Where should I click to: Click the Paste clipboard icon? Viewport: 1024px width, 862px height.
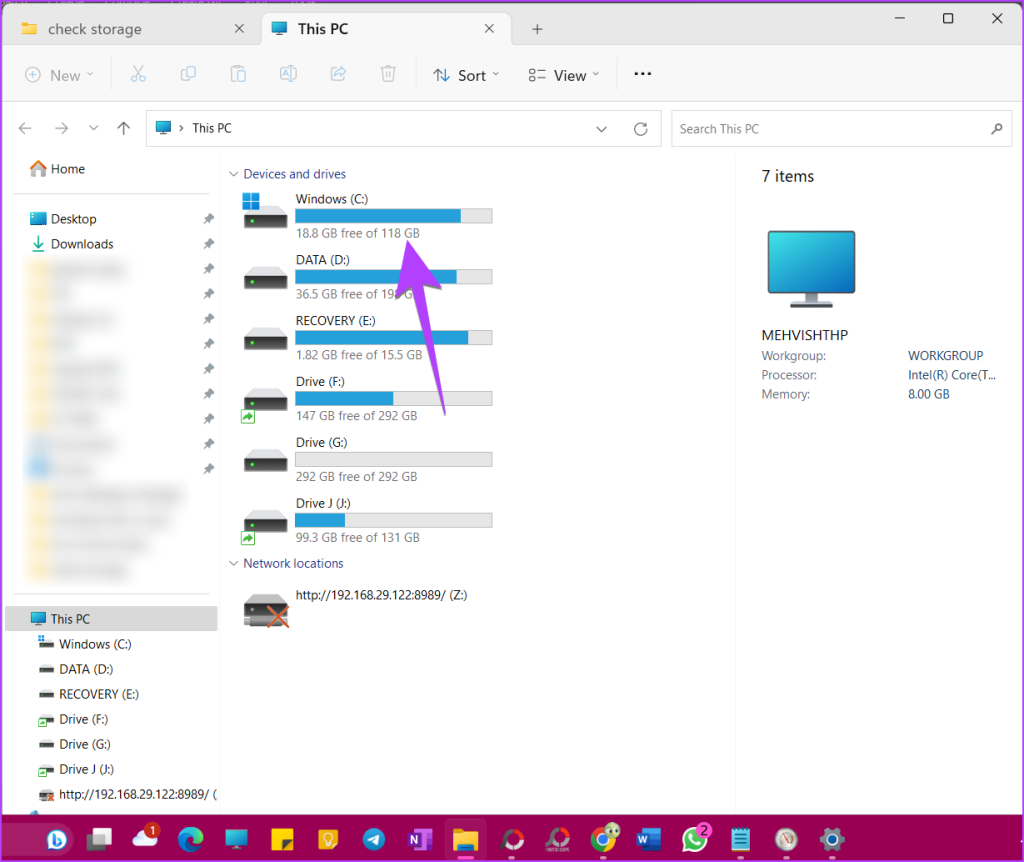click(238, 75)
